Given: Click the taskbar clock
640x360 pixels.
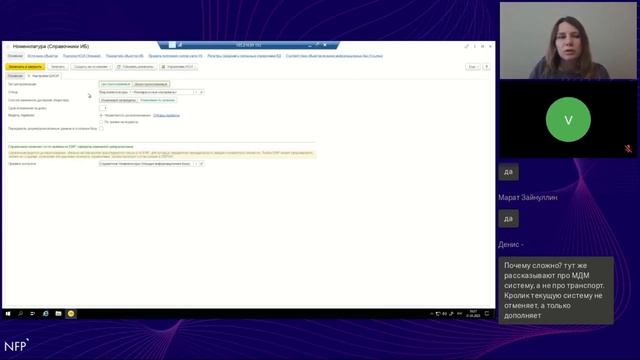Looking at the screenshot, I should coord(473,313).
